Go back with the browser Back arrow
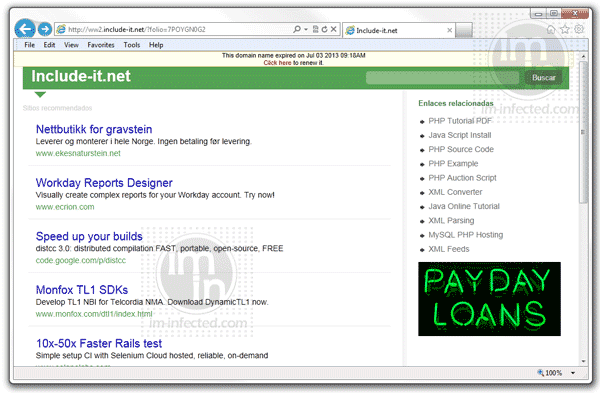Screen dimensions: 600x393 [x=25, y=29]
